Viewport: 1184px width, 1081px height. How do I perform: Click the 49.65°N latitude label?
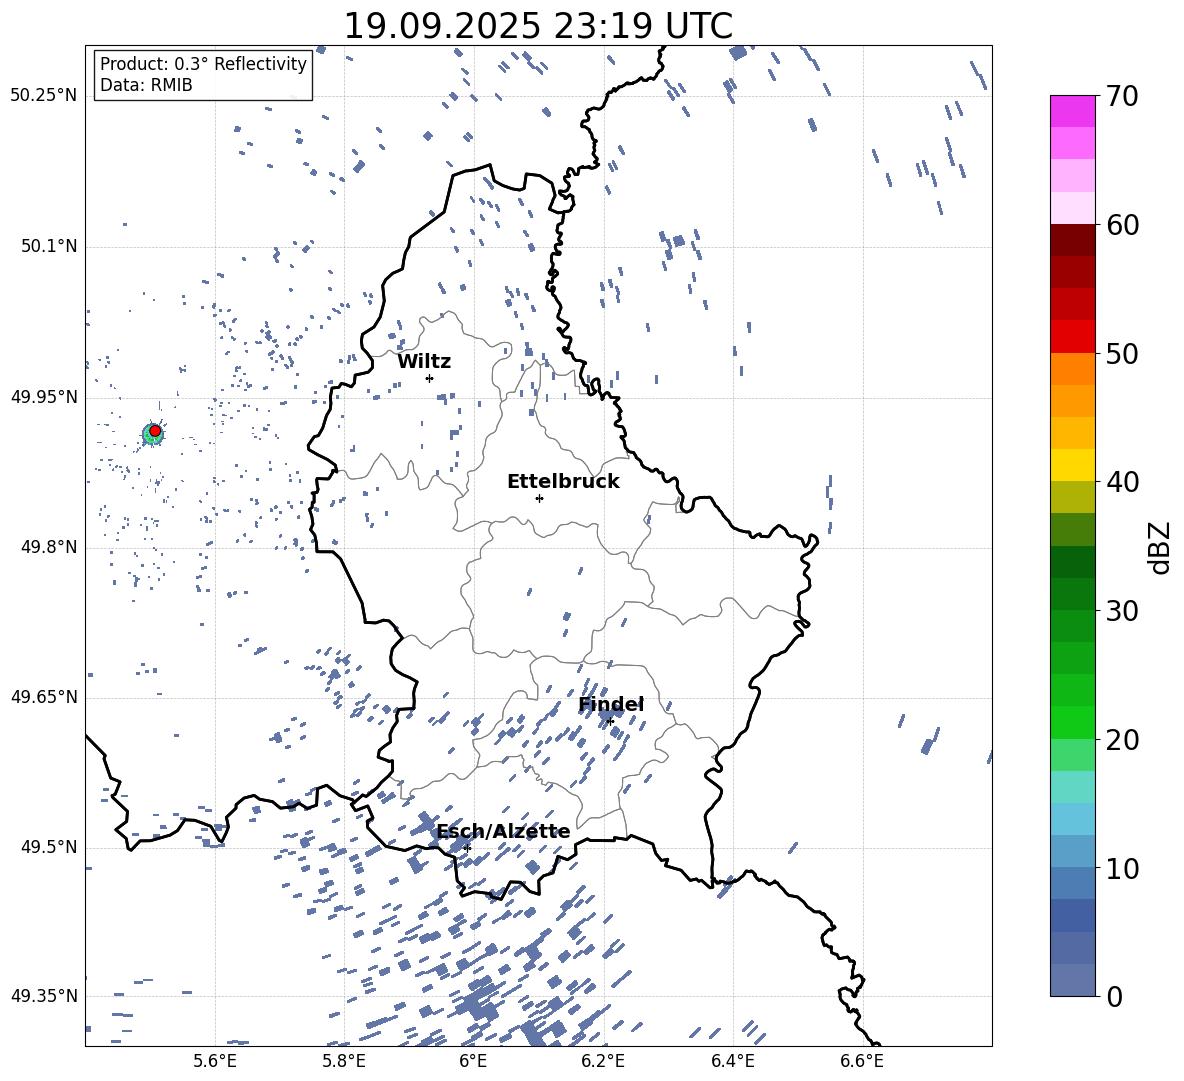click(44, 696)
